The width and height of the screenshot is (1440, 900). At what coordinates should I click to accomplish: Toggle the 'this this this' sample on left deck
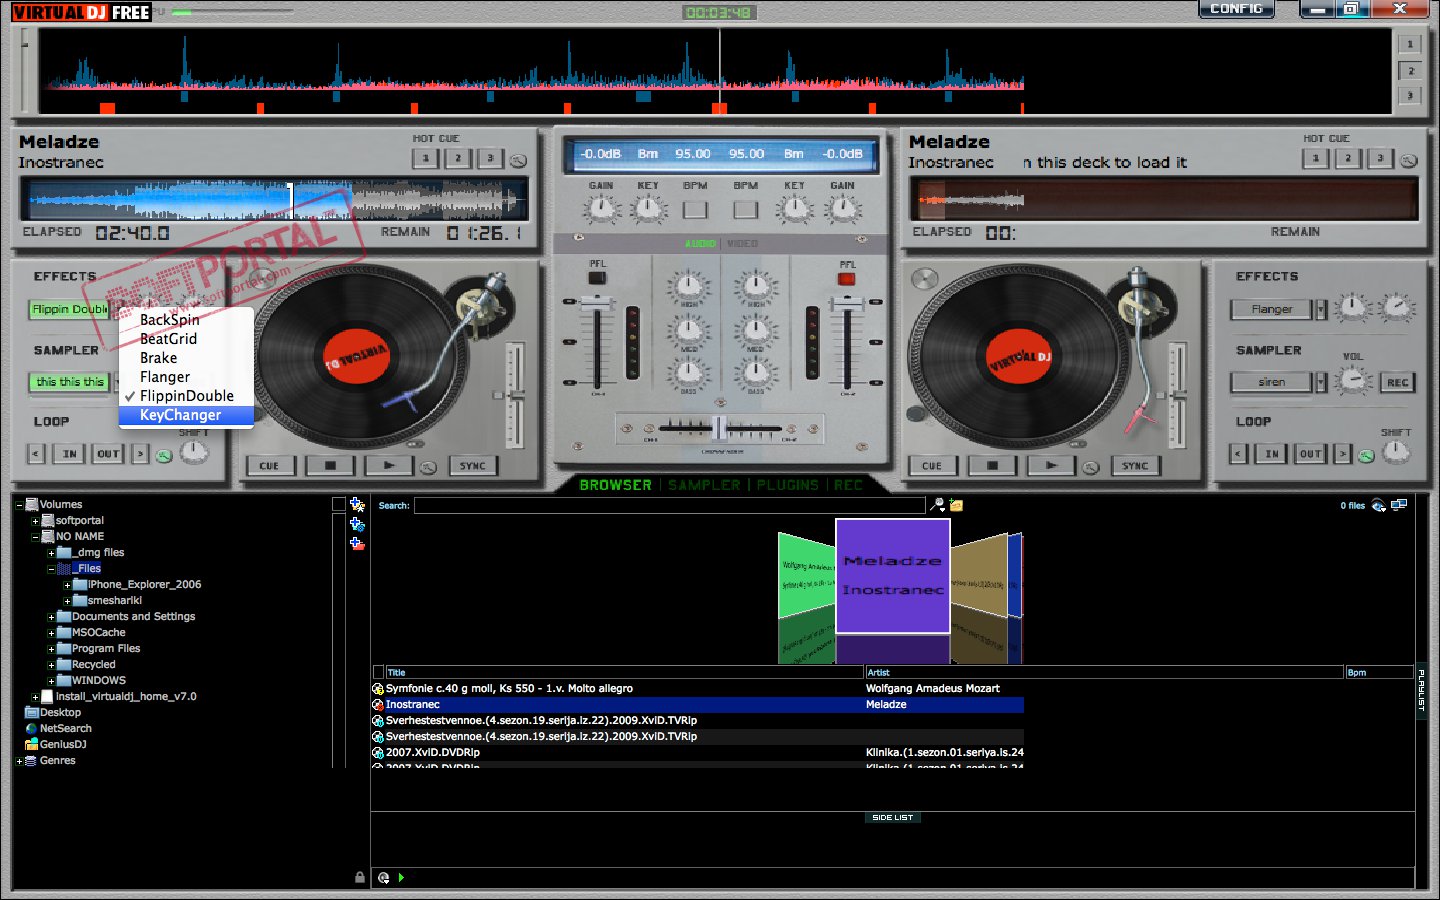point(69,382)
